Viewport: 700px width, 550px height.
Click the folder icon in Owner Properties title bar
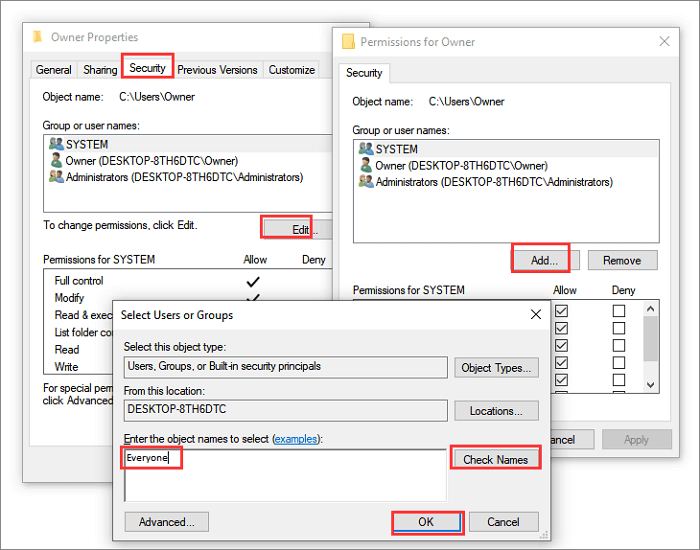coord(38,37)
